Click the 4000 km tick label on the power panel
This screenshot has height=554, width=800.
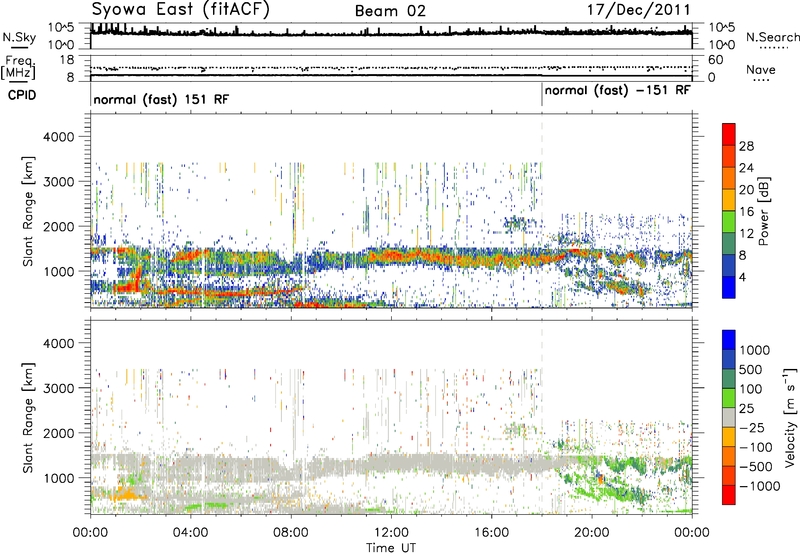pyautogui.click(x=59, y=137)
